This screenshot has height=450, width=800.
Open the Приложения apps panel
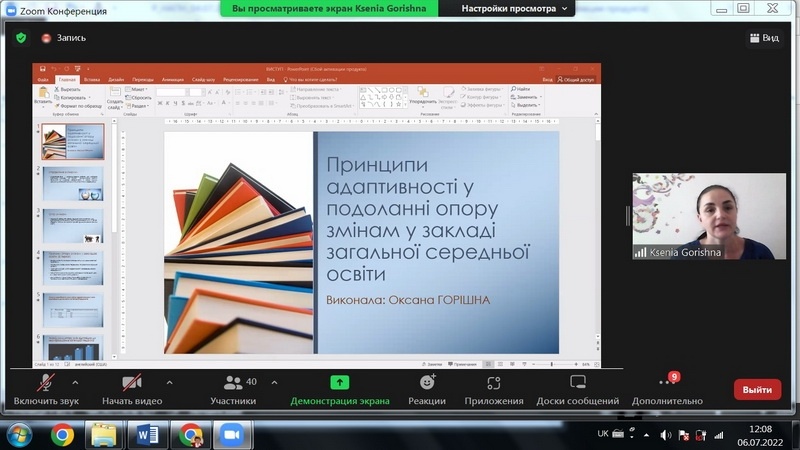coord(494,389)
